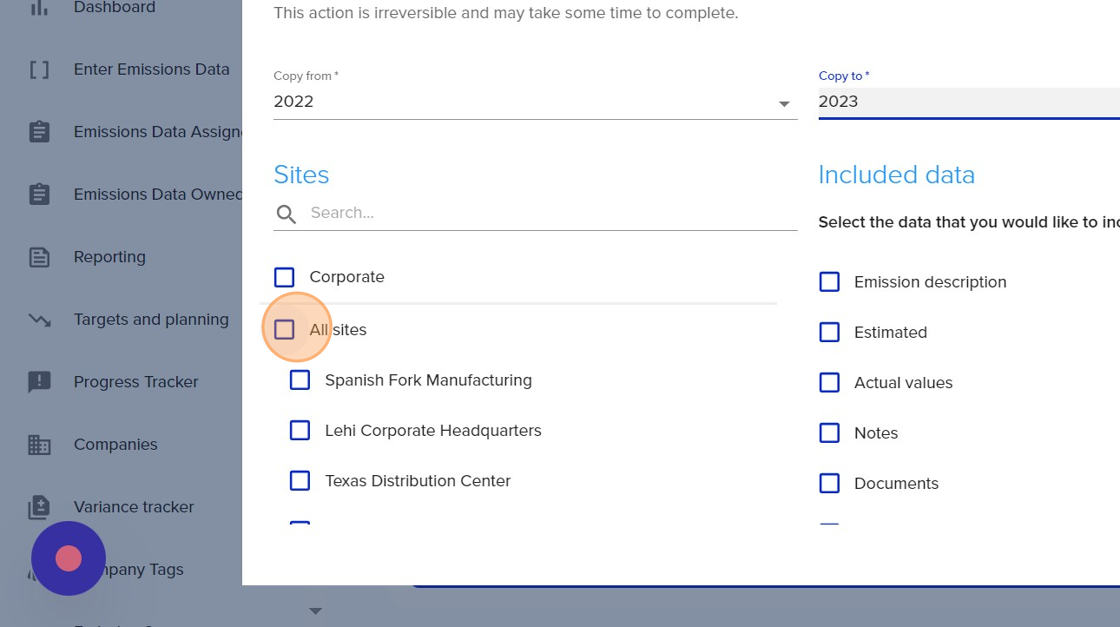Click the down arrow beneath the sidebar
This screenshot has height=627, width=1120.
click(315, 611)
